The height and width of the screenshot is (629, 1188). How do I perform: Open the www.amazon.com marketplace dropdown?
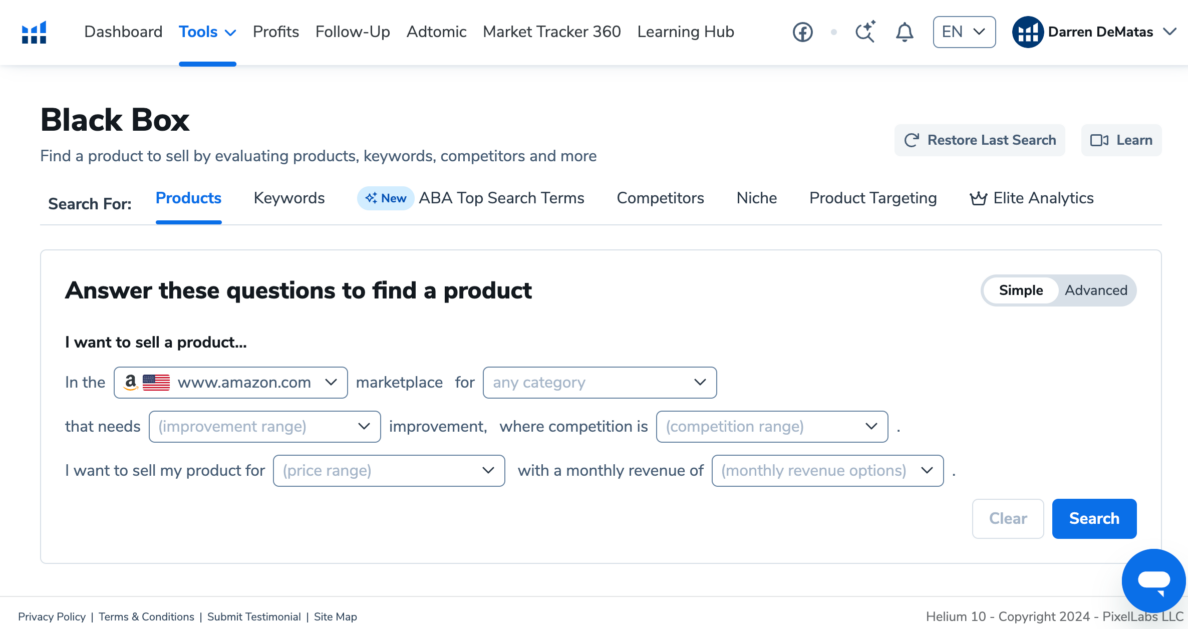[x=230, y=383]
